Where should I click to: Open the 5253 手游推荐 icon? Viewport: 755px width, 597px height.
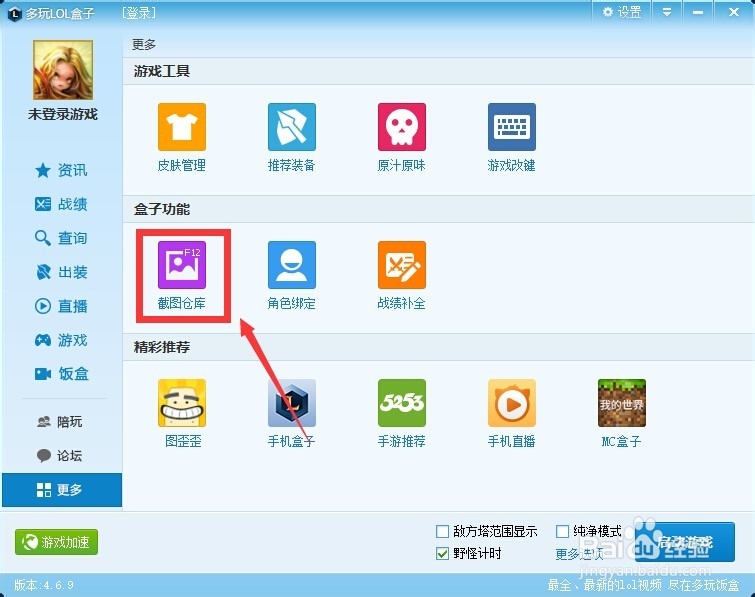pyautogui.click(x=402, y=403)
